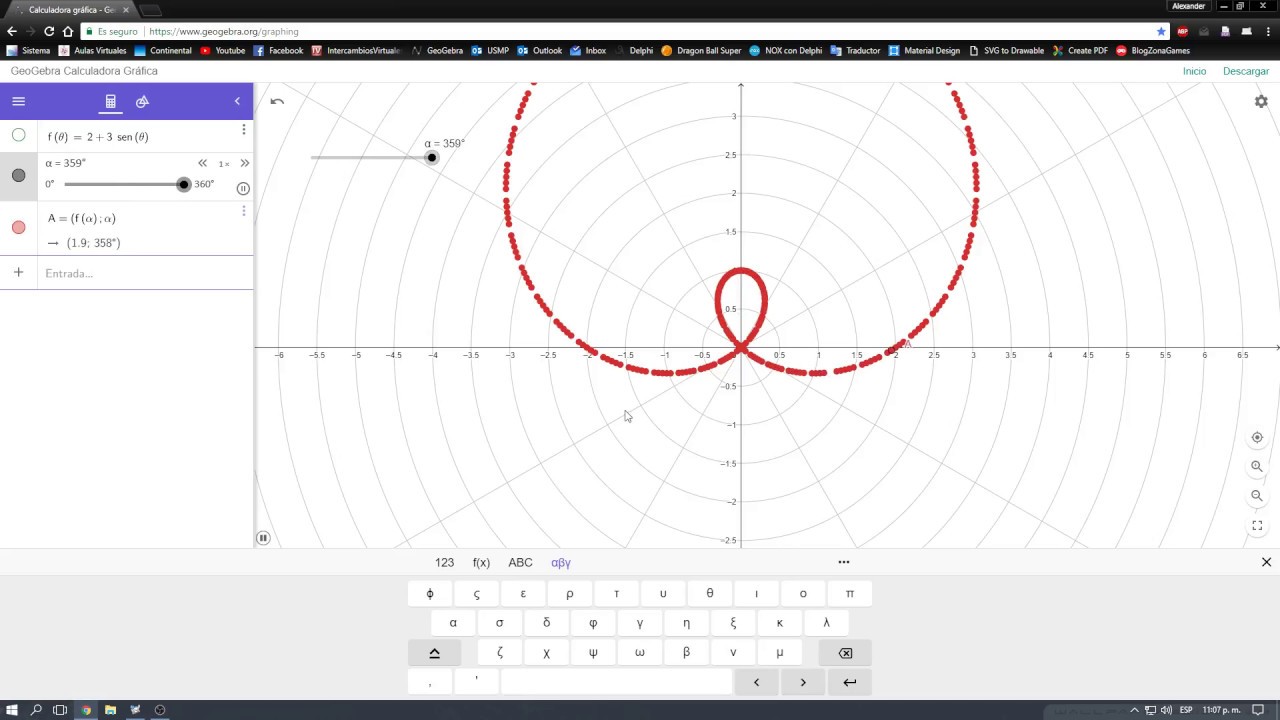Click the browser address bar URL
This screenshot has height=720, width=1280.
point(224,31)
